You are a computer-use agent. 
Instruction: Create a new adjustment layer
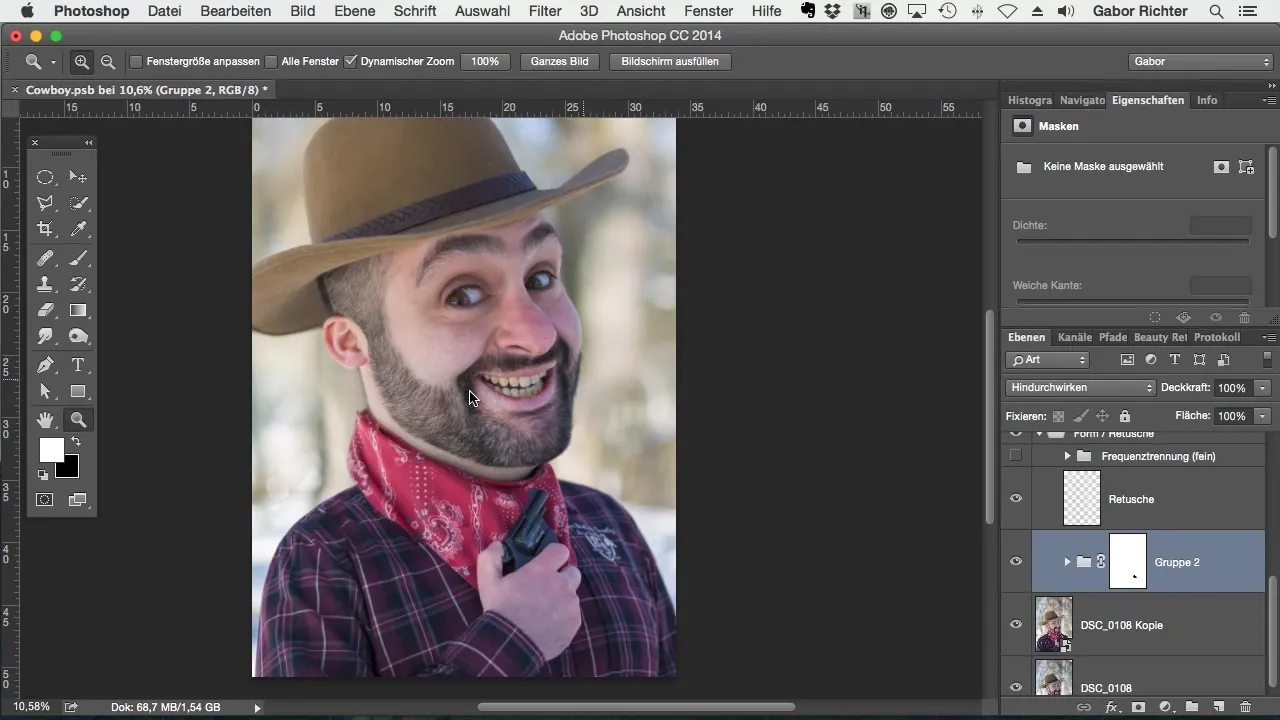(x=1165, y=707)
